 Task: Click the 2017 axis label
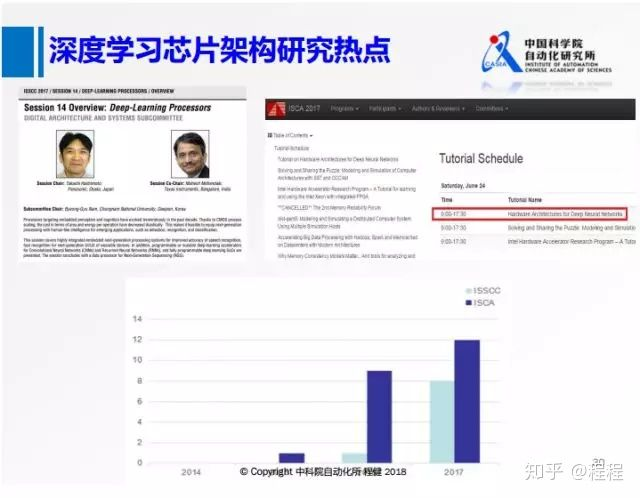click(453, 472)
